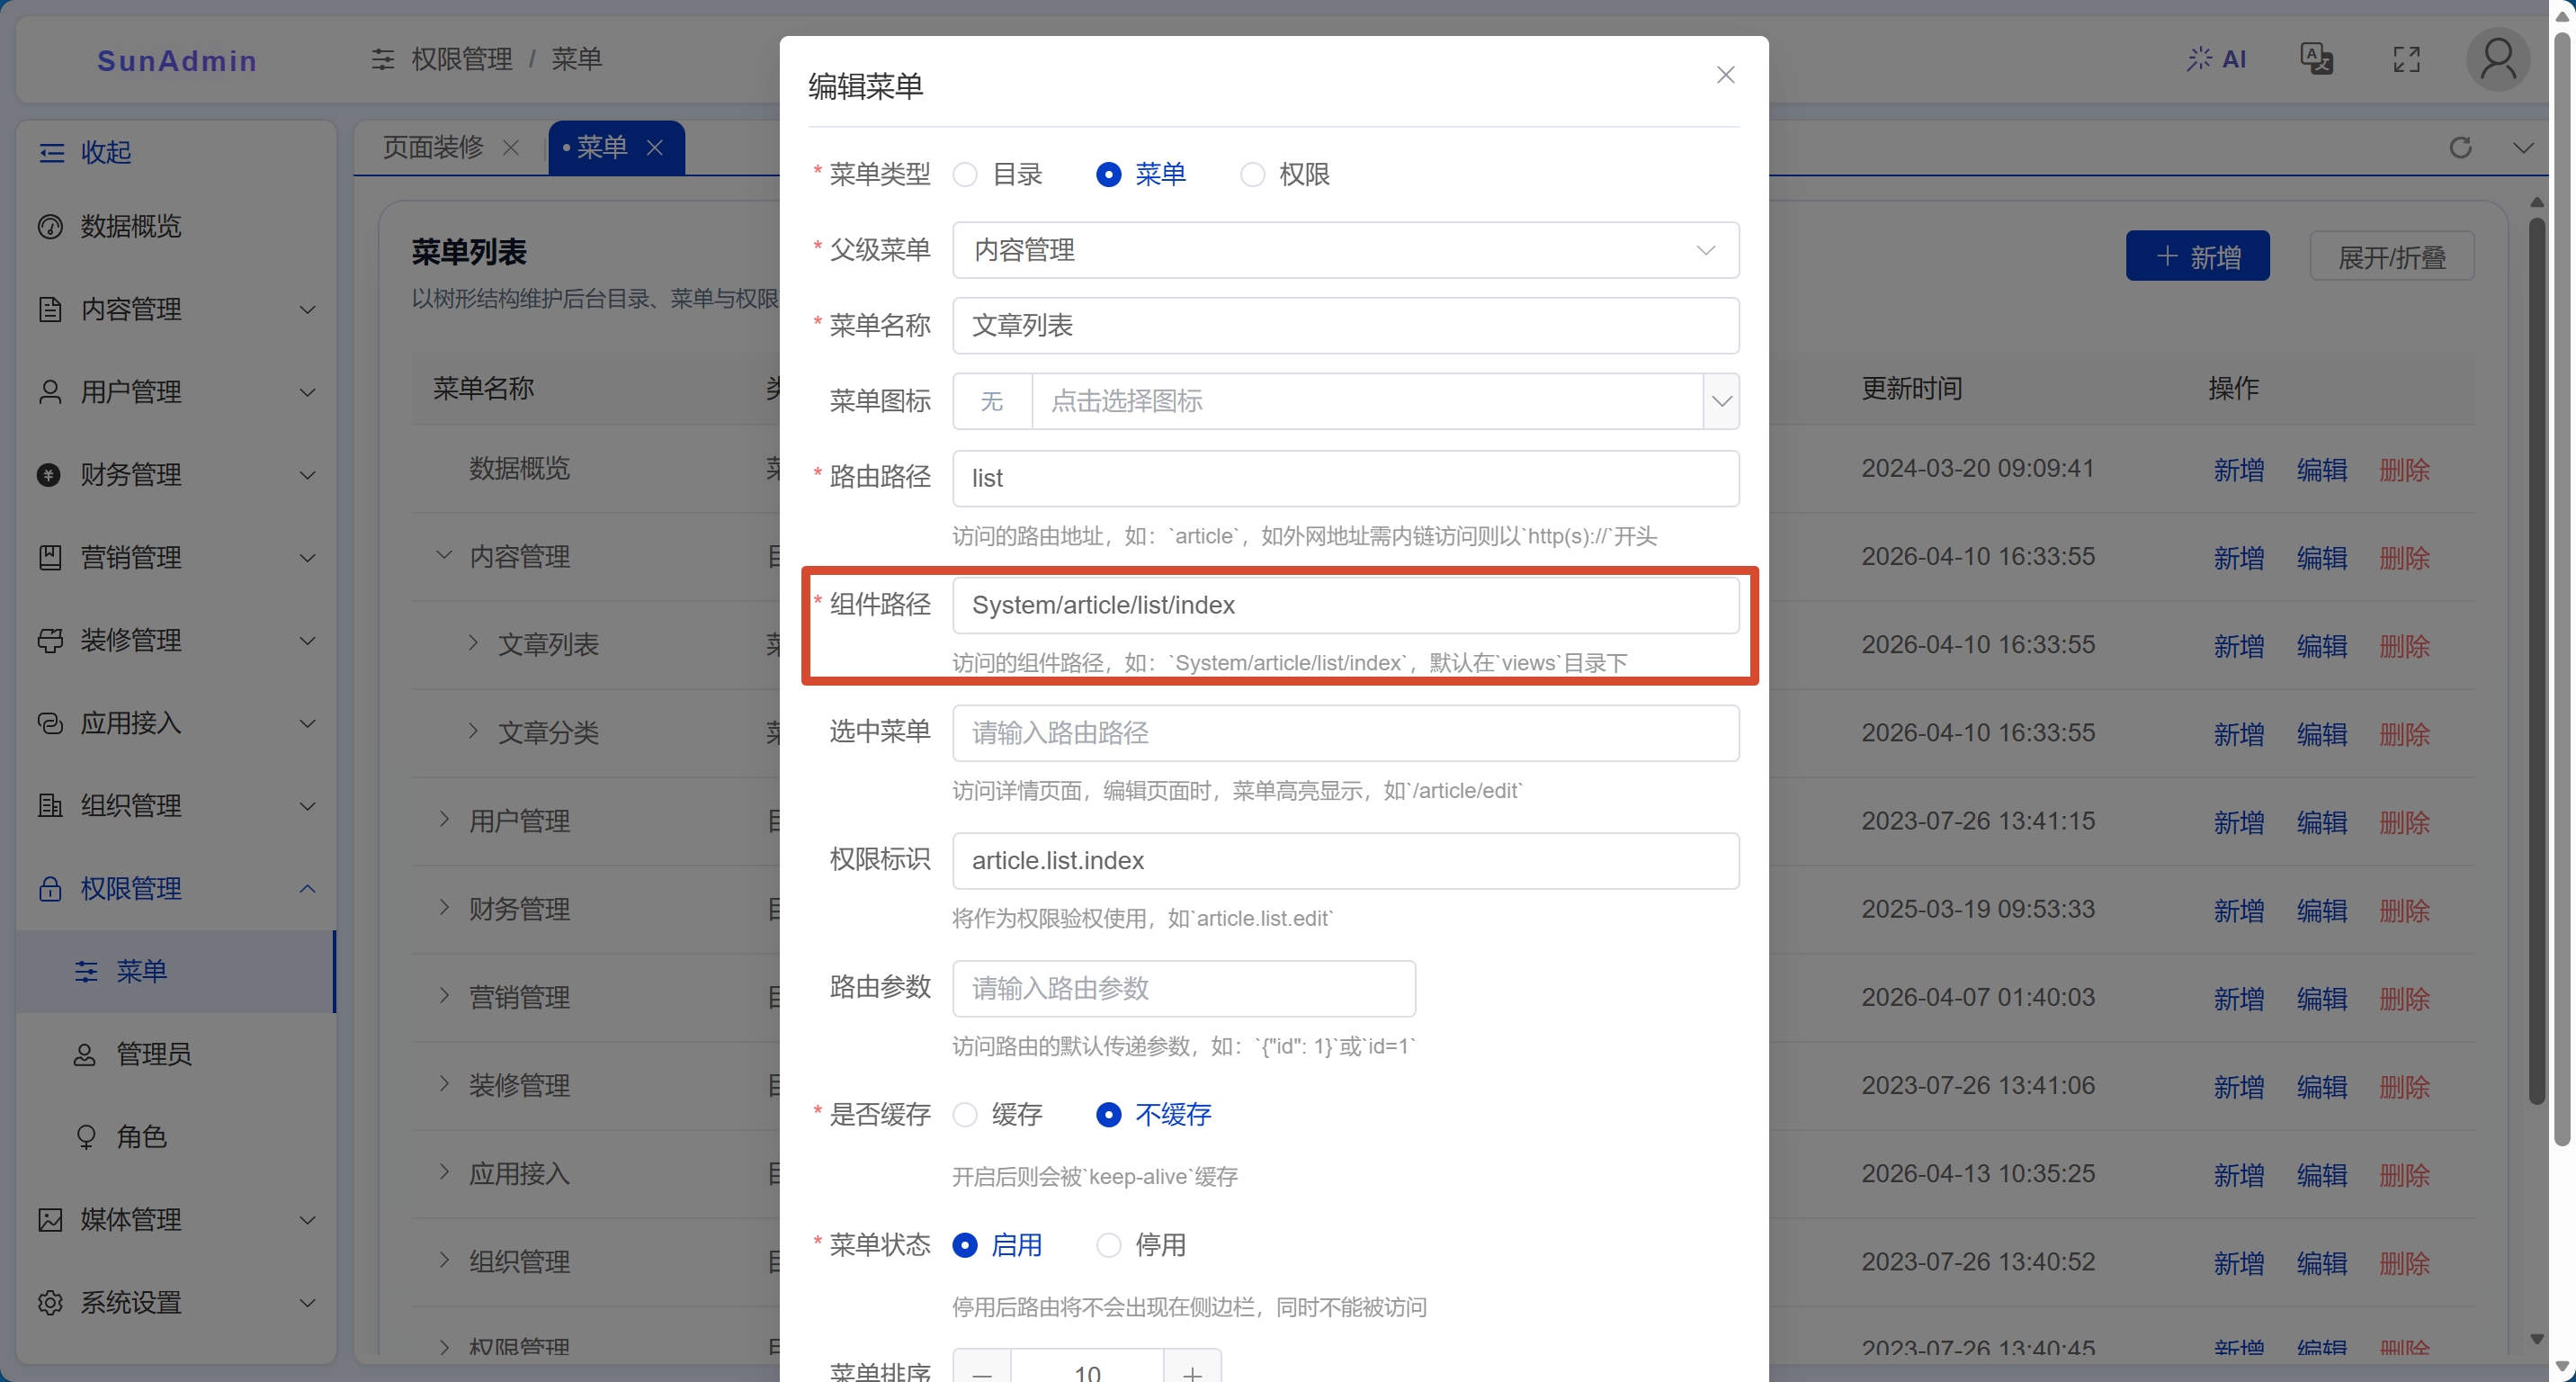This screenshot has width=2576, height=1382.
Task: Click the 系统设置 gear icon
Action: tap(50, 1303)
